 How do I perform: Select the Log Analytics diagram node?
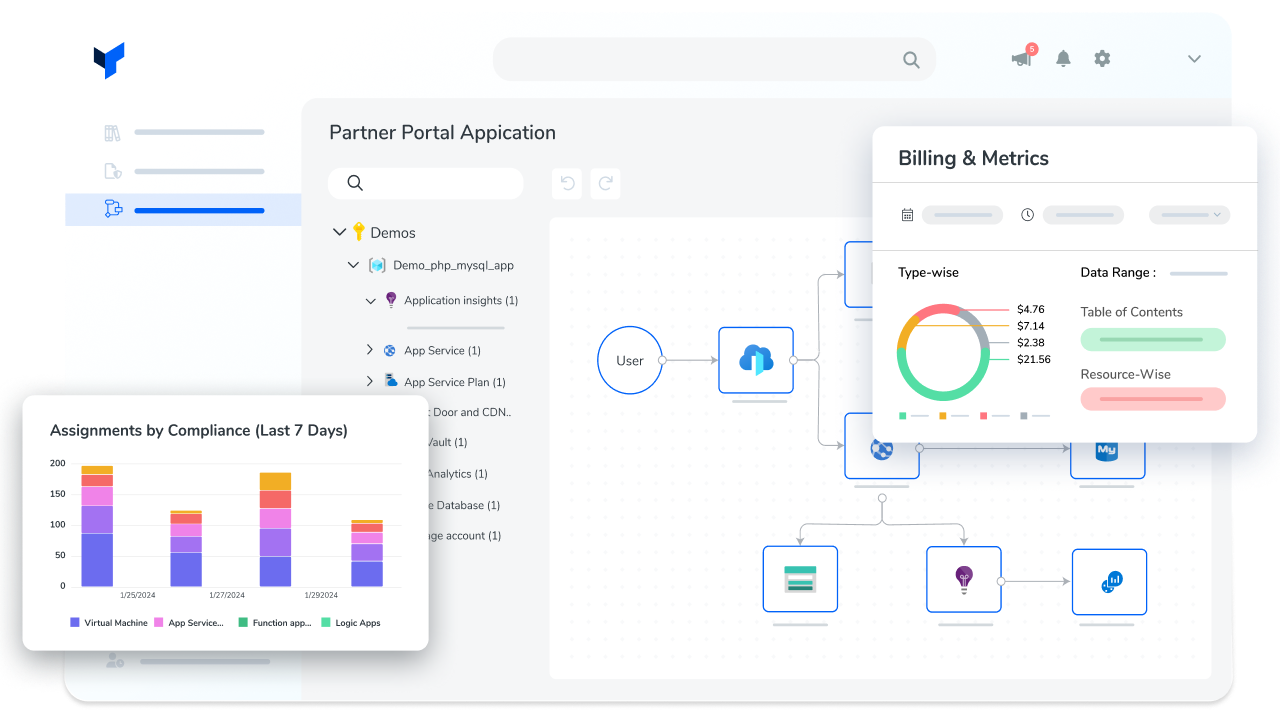point(1109,581)
